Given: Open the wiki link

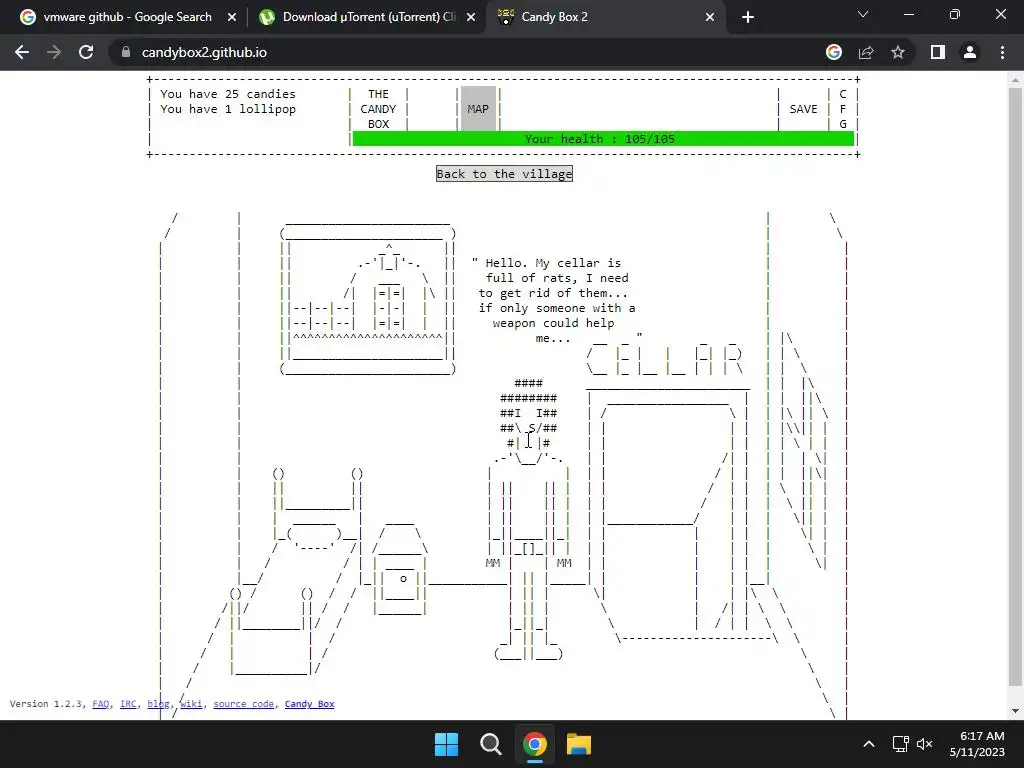Looking at the screenshot, I should pyautogui.click(x=191, y=704).
